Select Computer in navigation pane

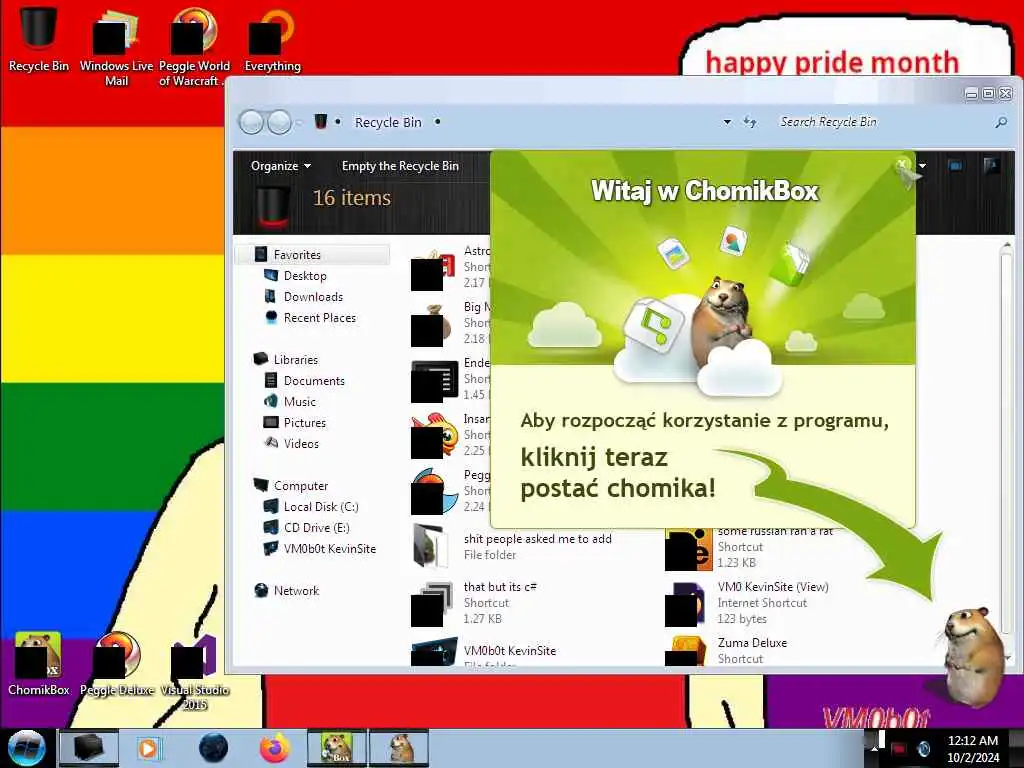(300, 486)
